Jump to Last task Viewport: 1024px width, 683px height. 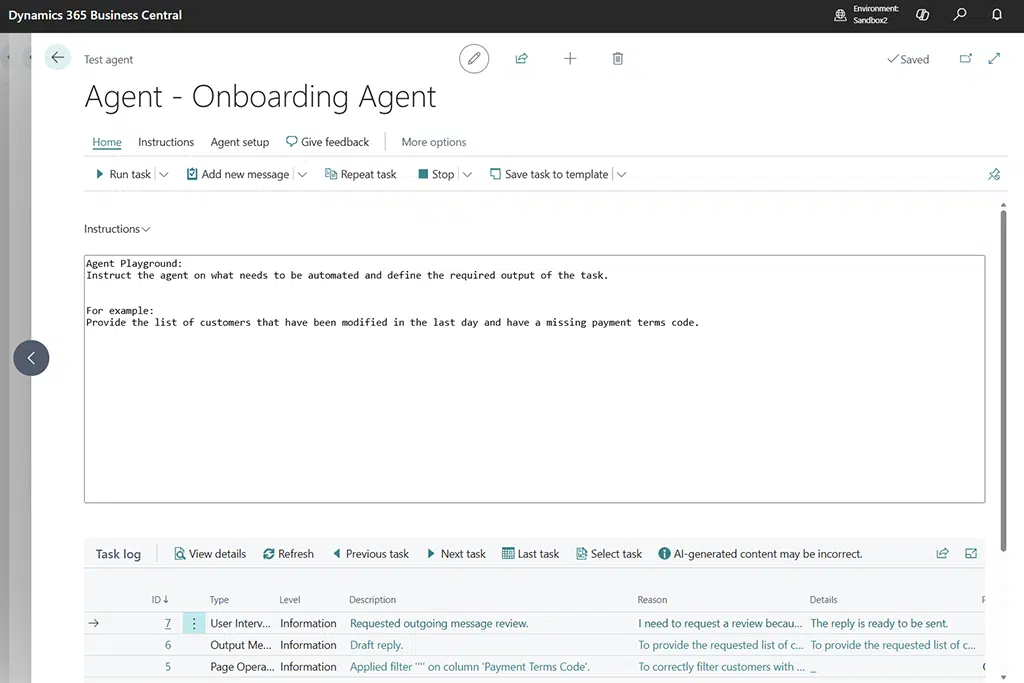(x=530, y=554)
